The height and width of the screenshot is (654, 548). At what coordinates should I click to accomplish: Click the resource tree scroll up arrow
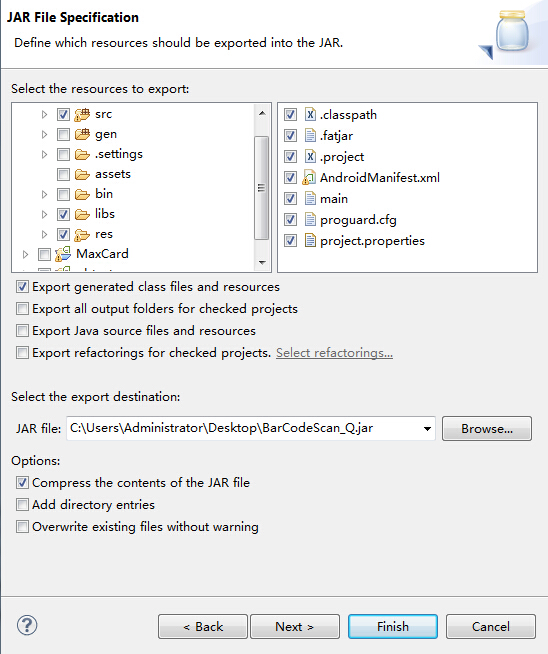coord(262,113)
